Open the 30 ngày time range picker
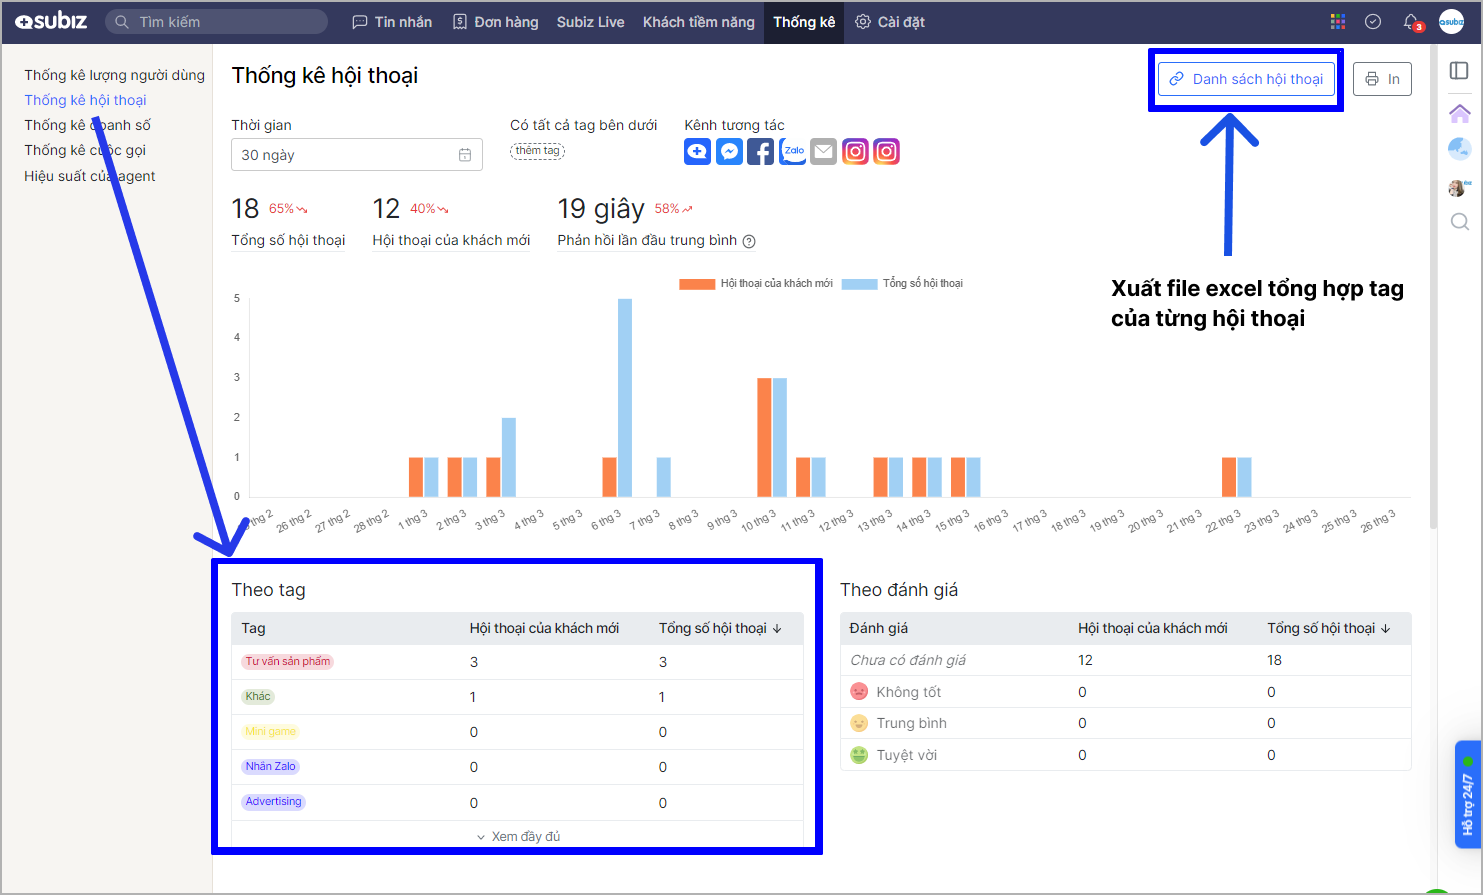The width and height of the screenshot is (1483, 895). tap(356, 155)
